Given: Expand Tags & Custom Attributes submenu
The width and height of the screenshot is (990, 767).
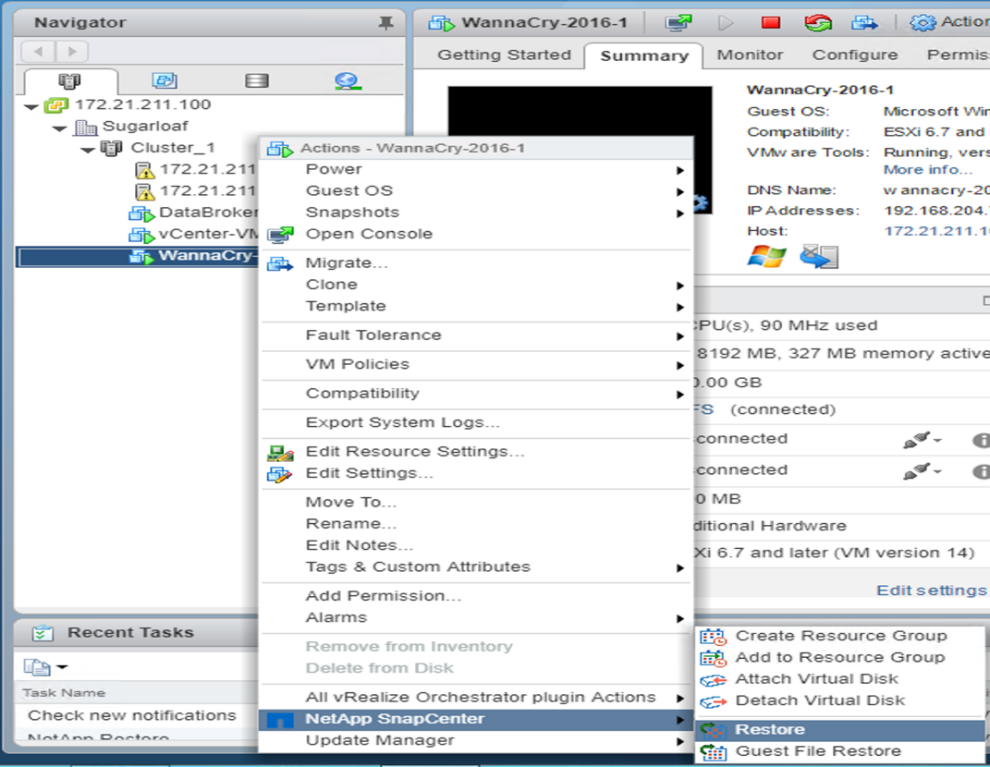Looking at the screenshot, I should point(477,567).
